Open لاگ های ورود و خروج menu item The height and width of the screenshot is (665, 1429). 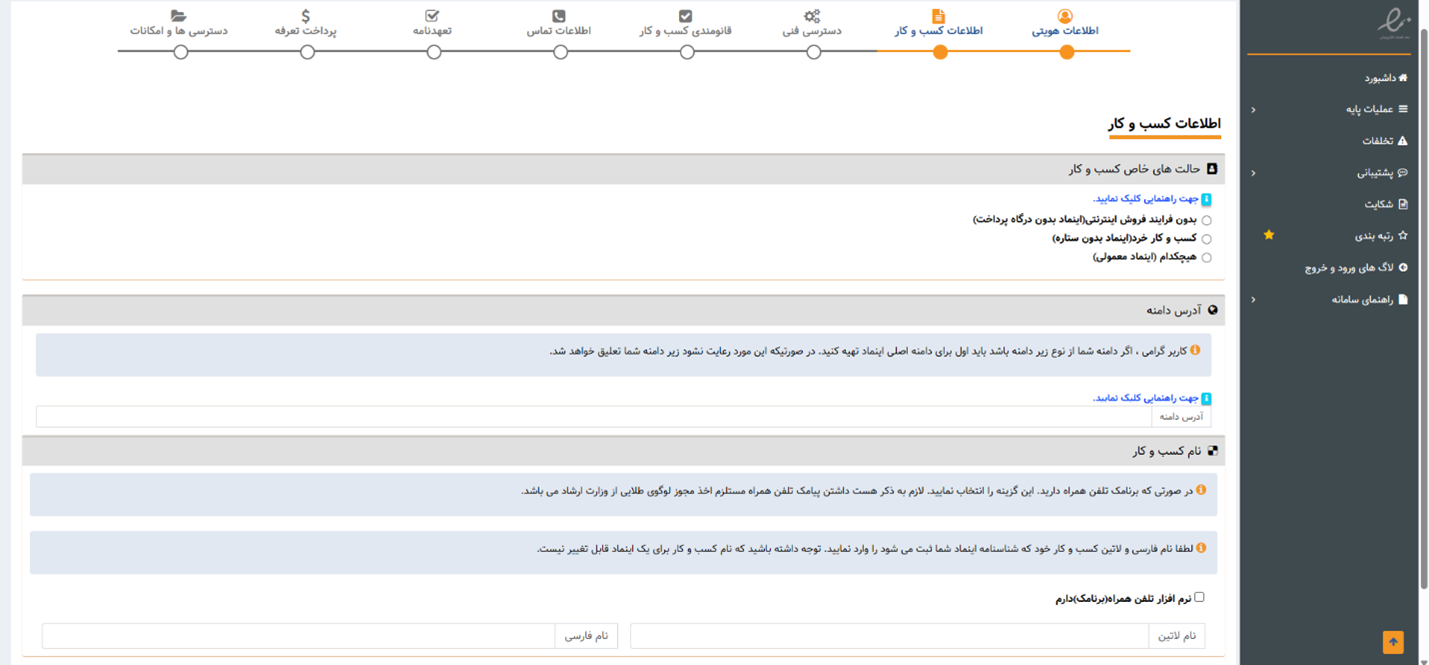1355,268
